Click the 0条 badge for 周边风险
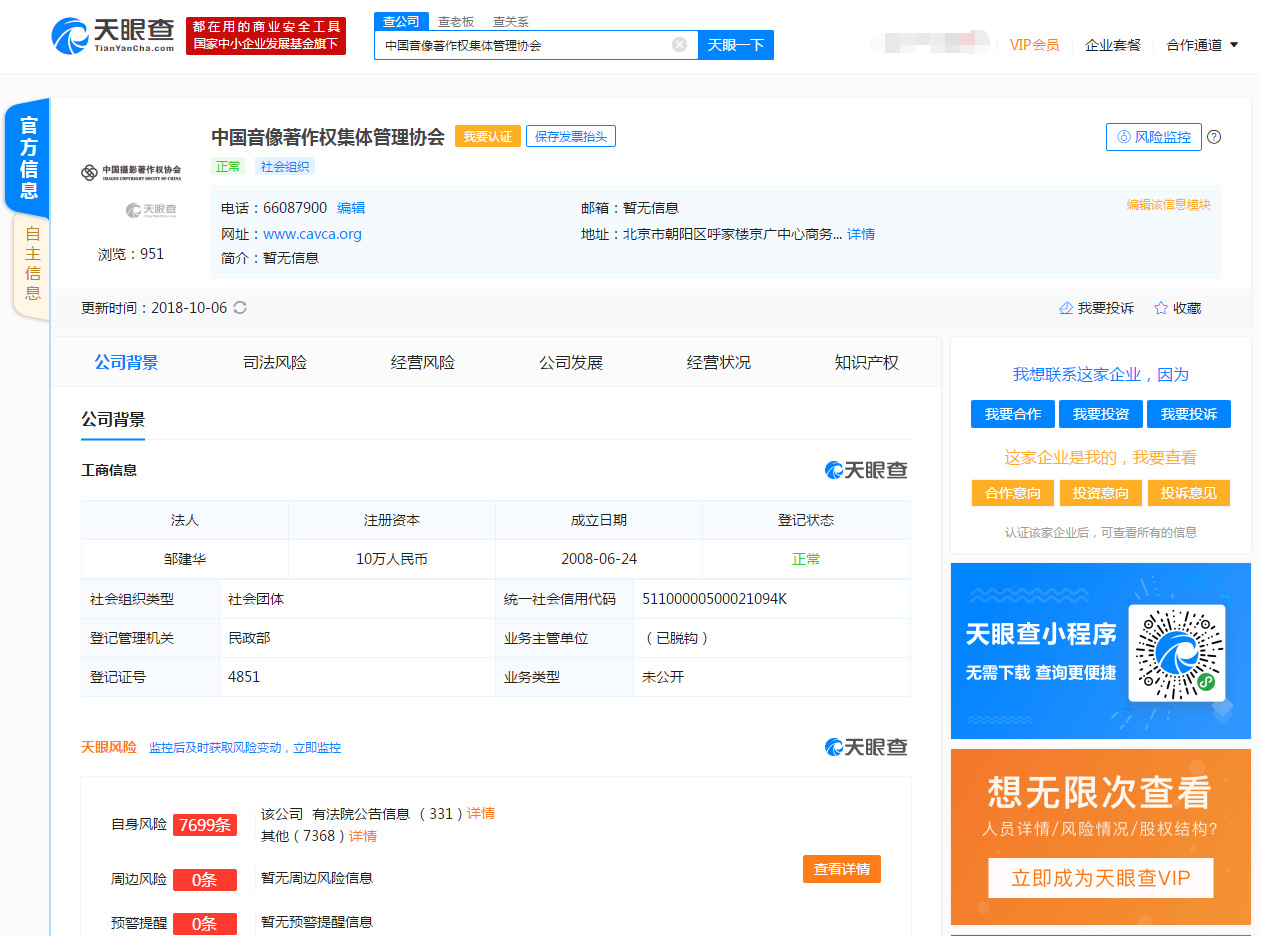Viewport: 1261px width, 936px height. point(205,880)
